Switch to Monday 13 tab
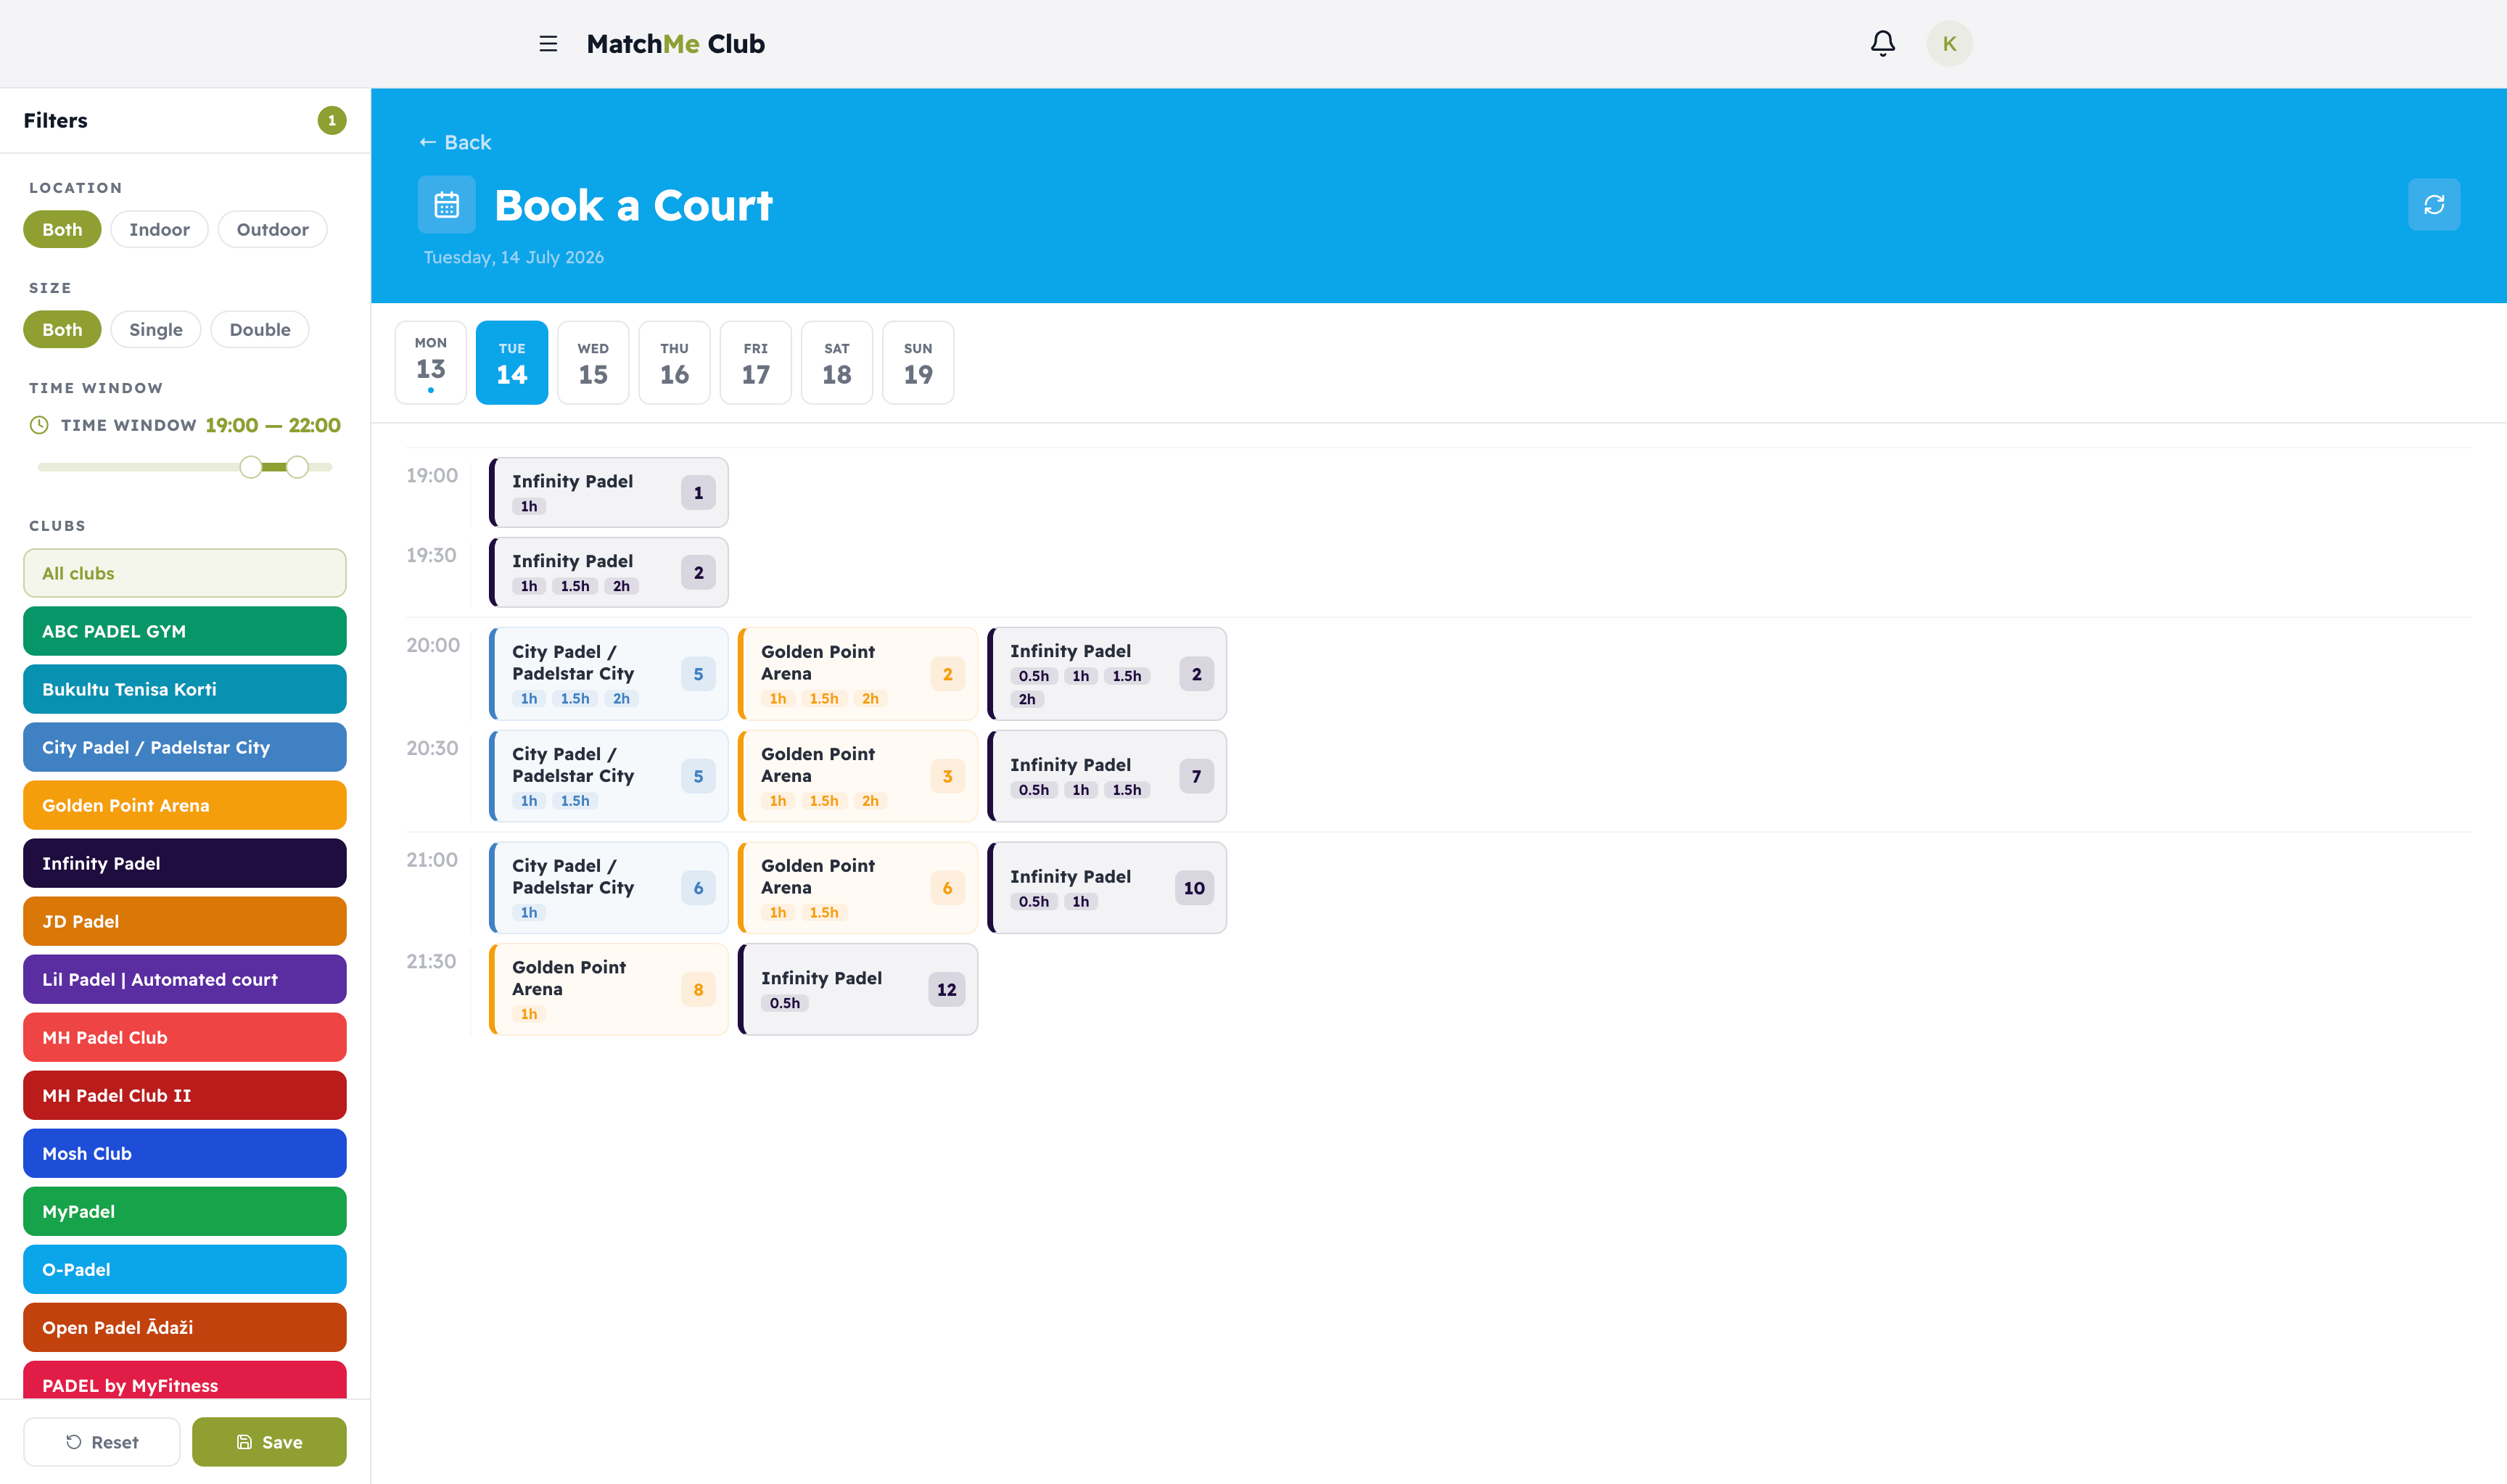This screenshot has width=2507, height=1484. click(431, 362)
